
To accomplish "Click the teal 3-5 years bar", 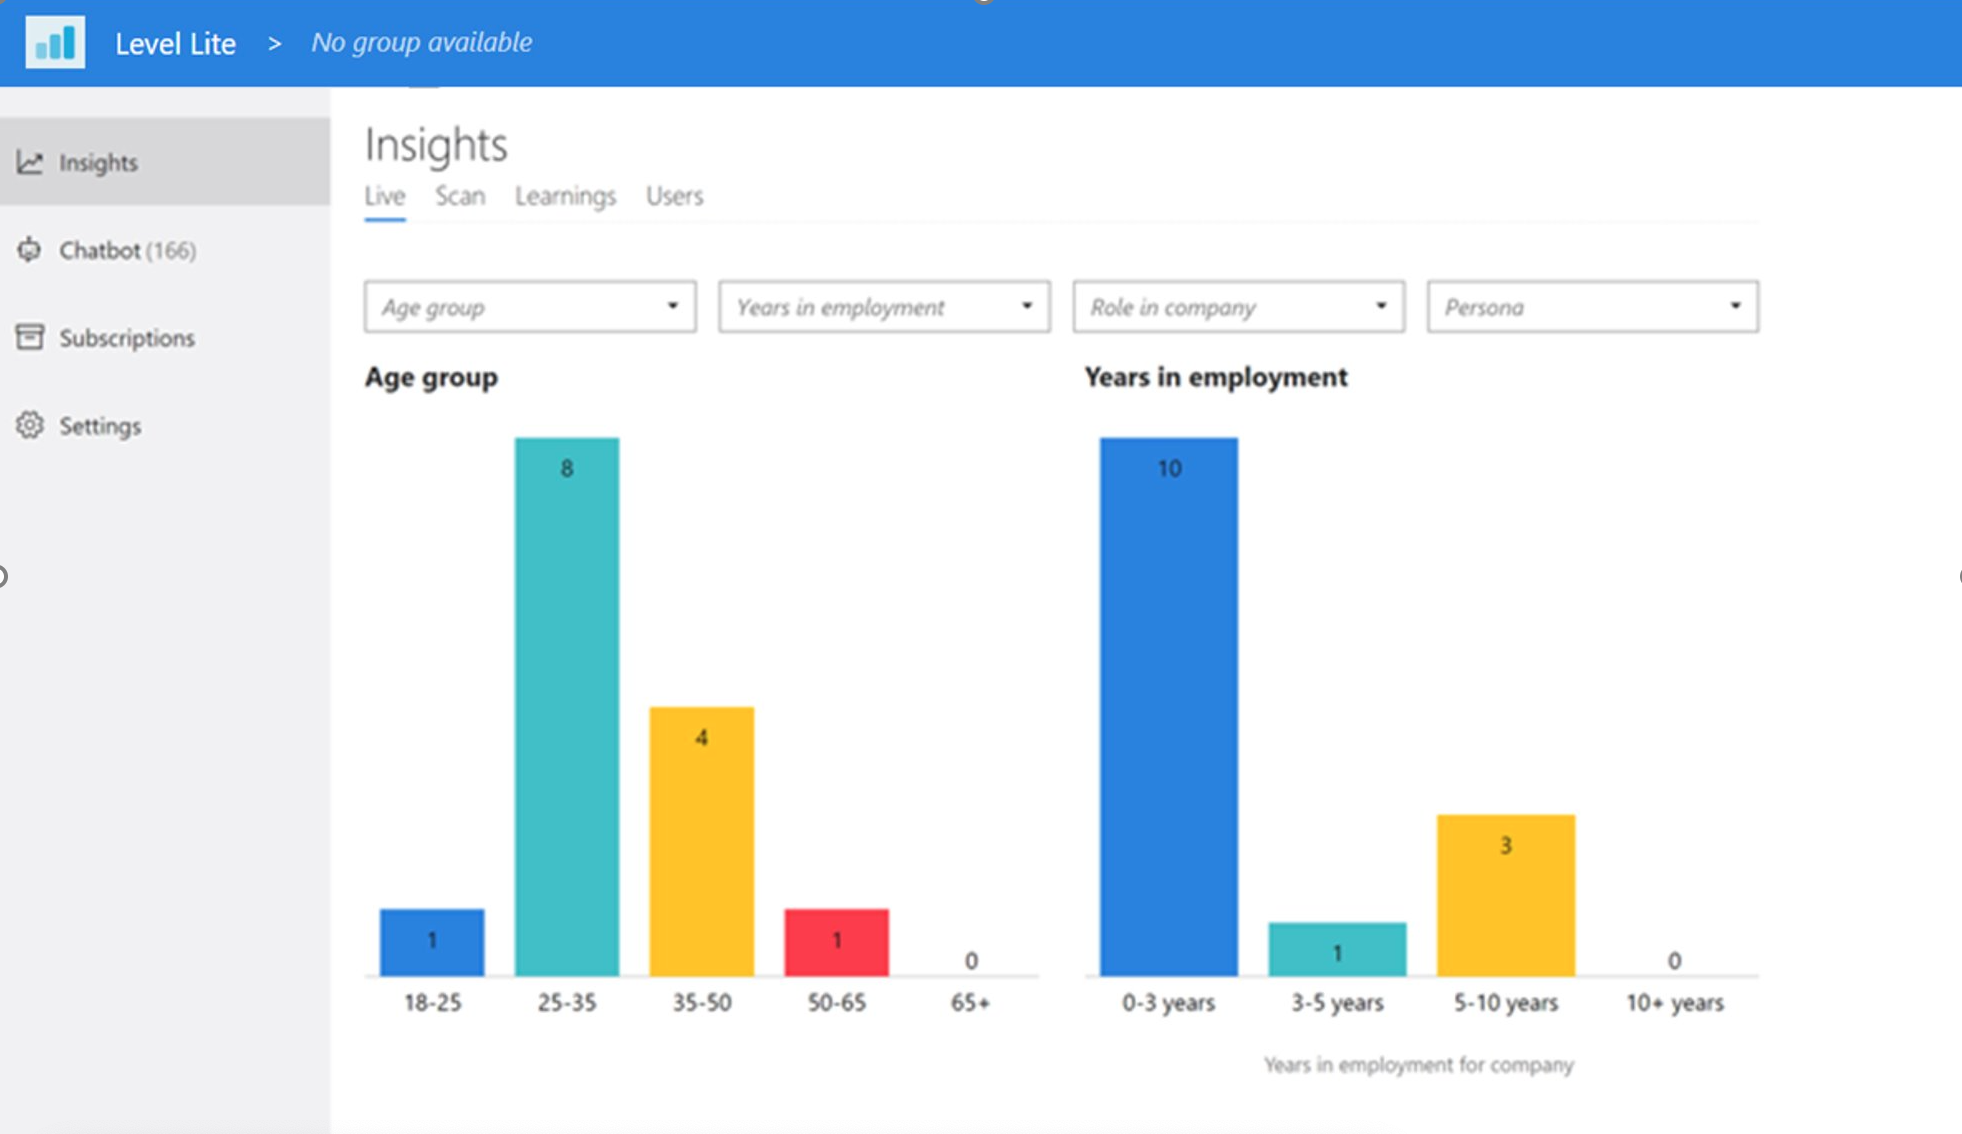I will pyautogui.click(x=1337, y=949).
